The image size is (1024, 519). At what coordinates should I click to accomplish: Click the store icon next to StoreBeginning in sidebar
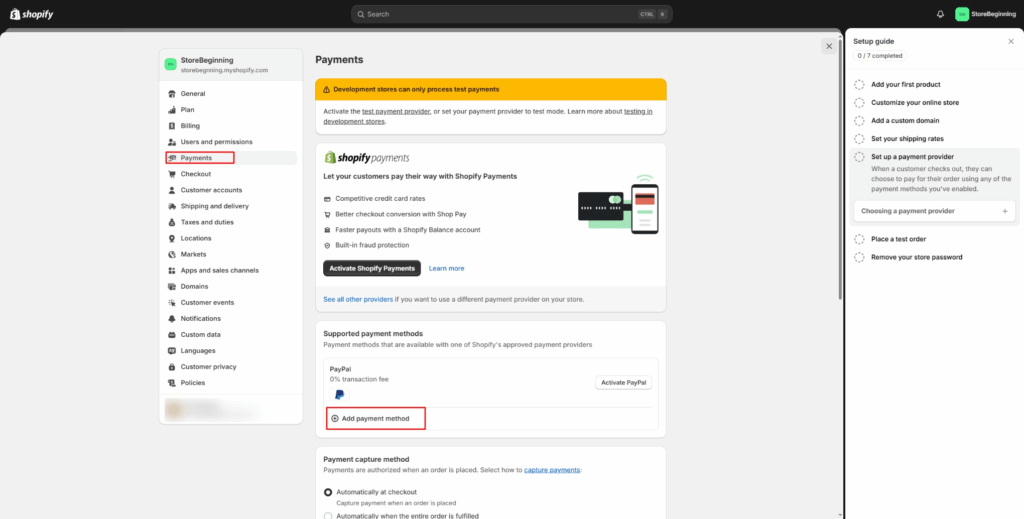[171, 65]
